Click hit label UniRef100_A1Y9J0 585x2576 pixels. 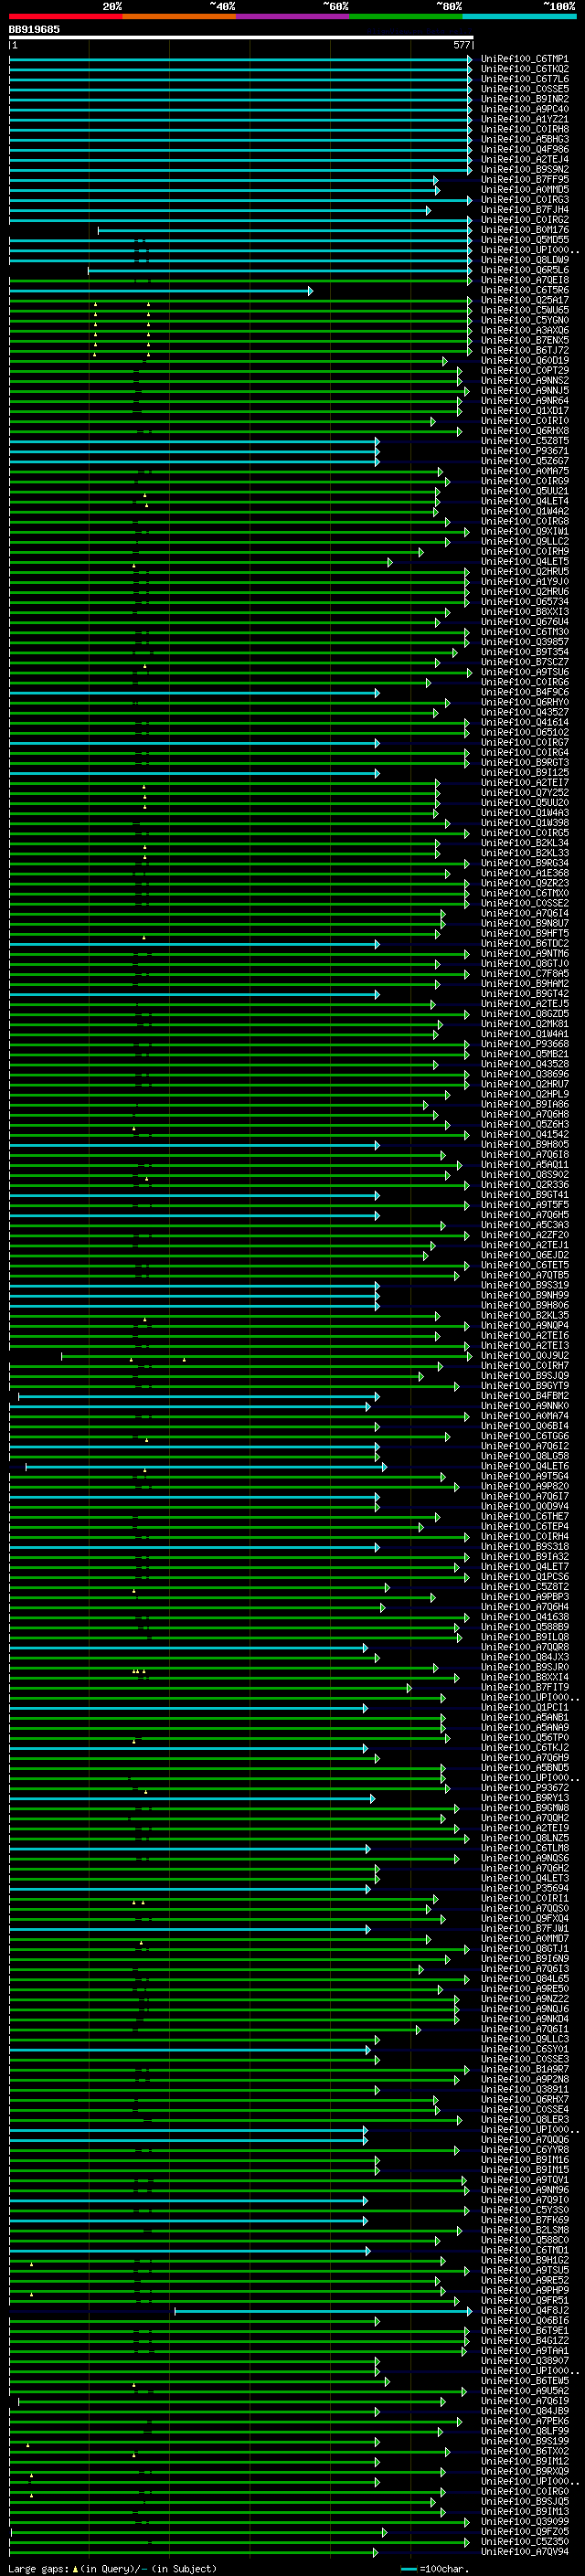[525, 581]
